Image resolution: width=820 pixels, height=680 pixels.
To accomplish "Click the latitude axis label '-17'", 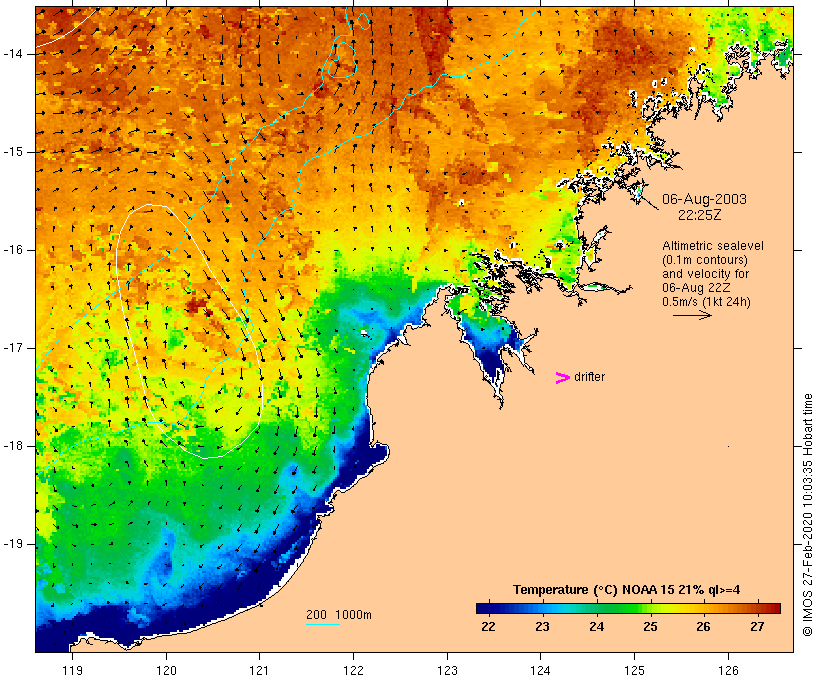I will point(13,348).
